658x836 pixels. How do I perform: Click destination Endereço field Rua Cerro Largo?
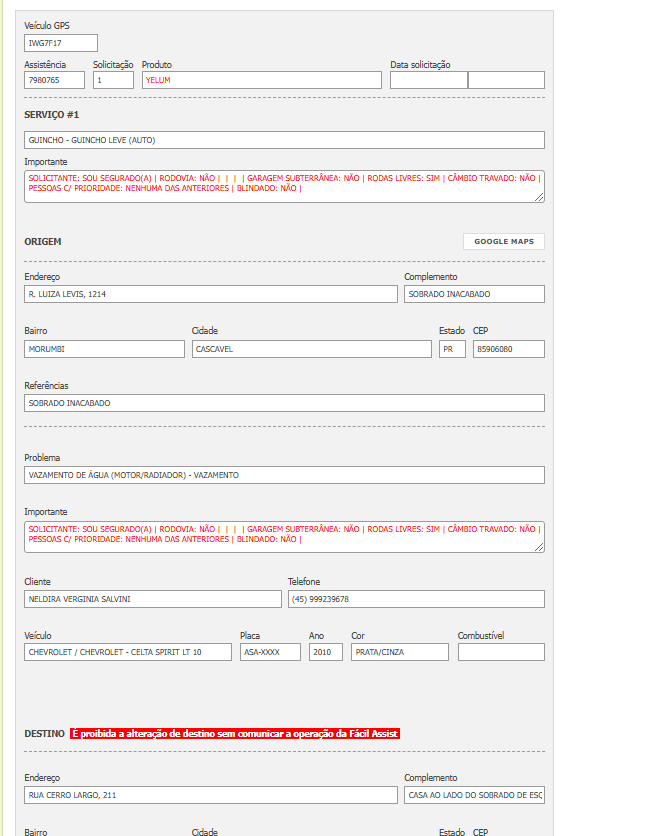(x=211, y=795)
